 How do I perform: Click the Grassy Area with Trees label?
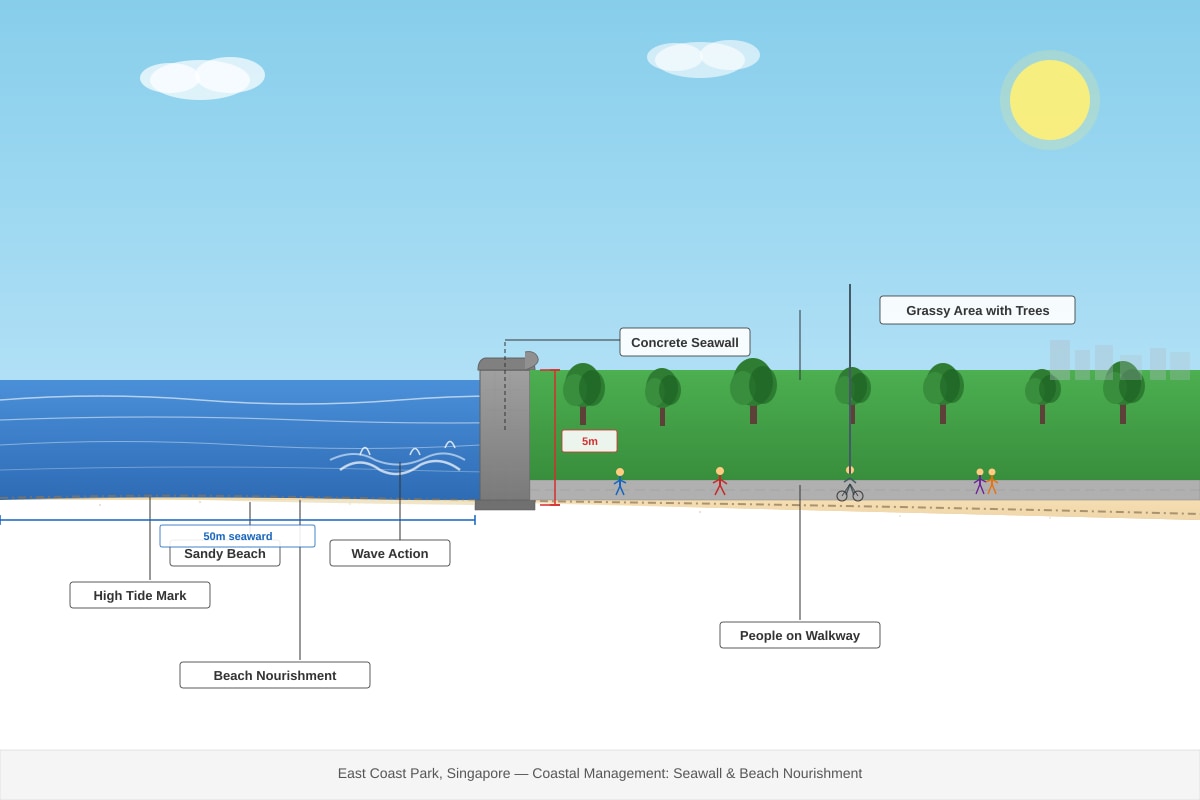point(977,310)
